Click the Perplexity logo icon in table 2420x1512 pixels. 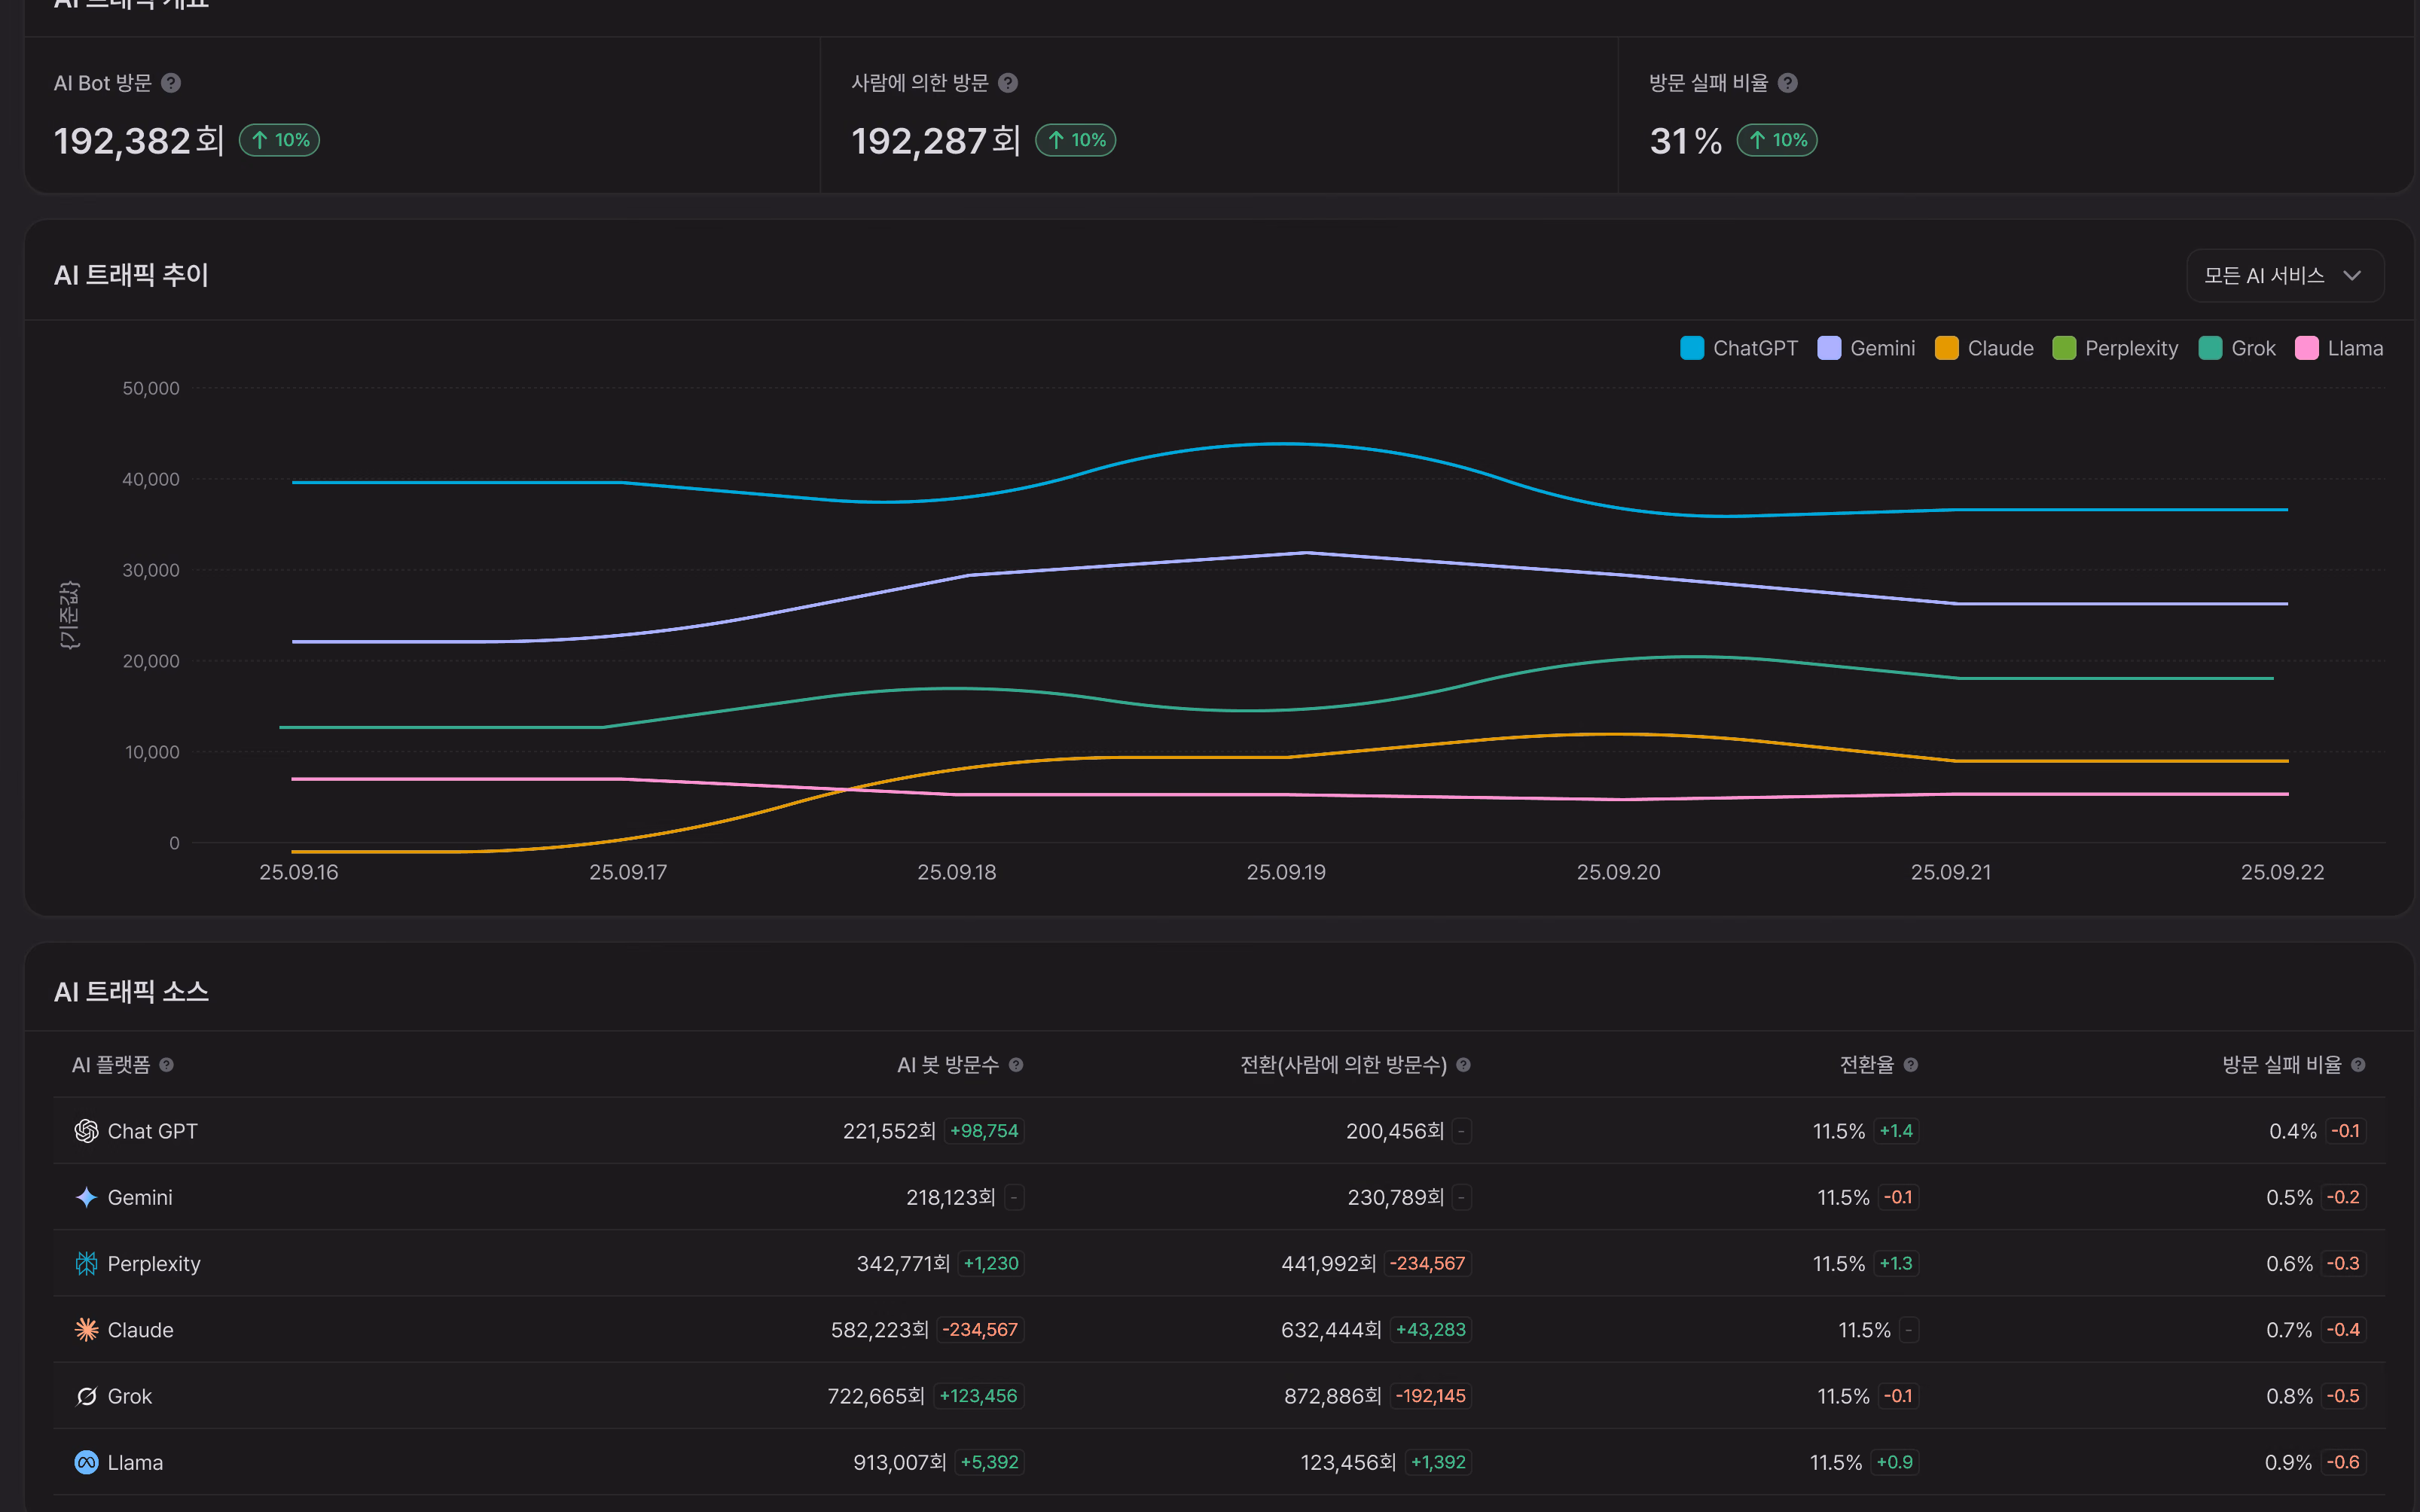coord(87,1264)
